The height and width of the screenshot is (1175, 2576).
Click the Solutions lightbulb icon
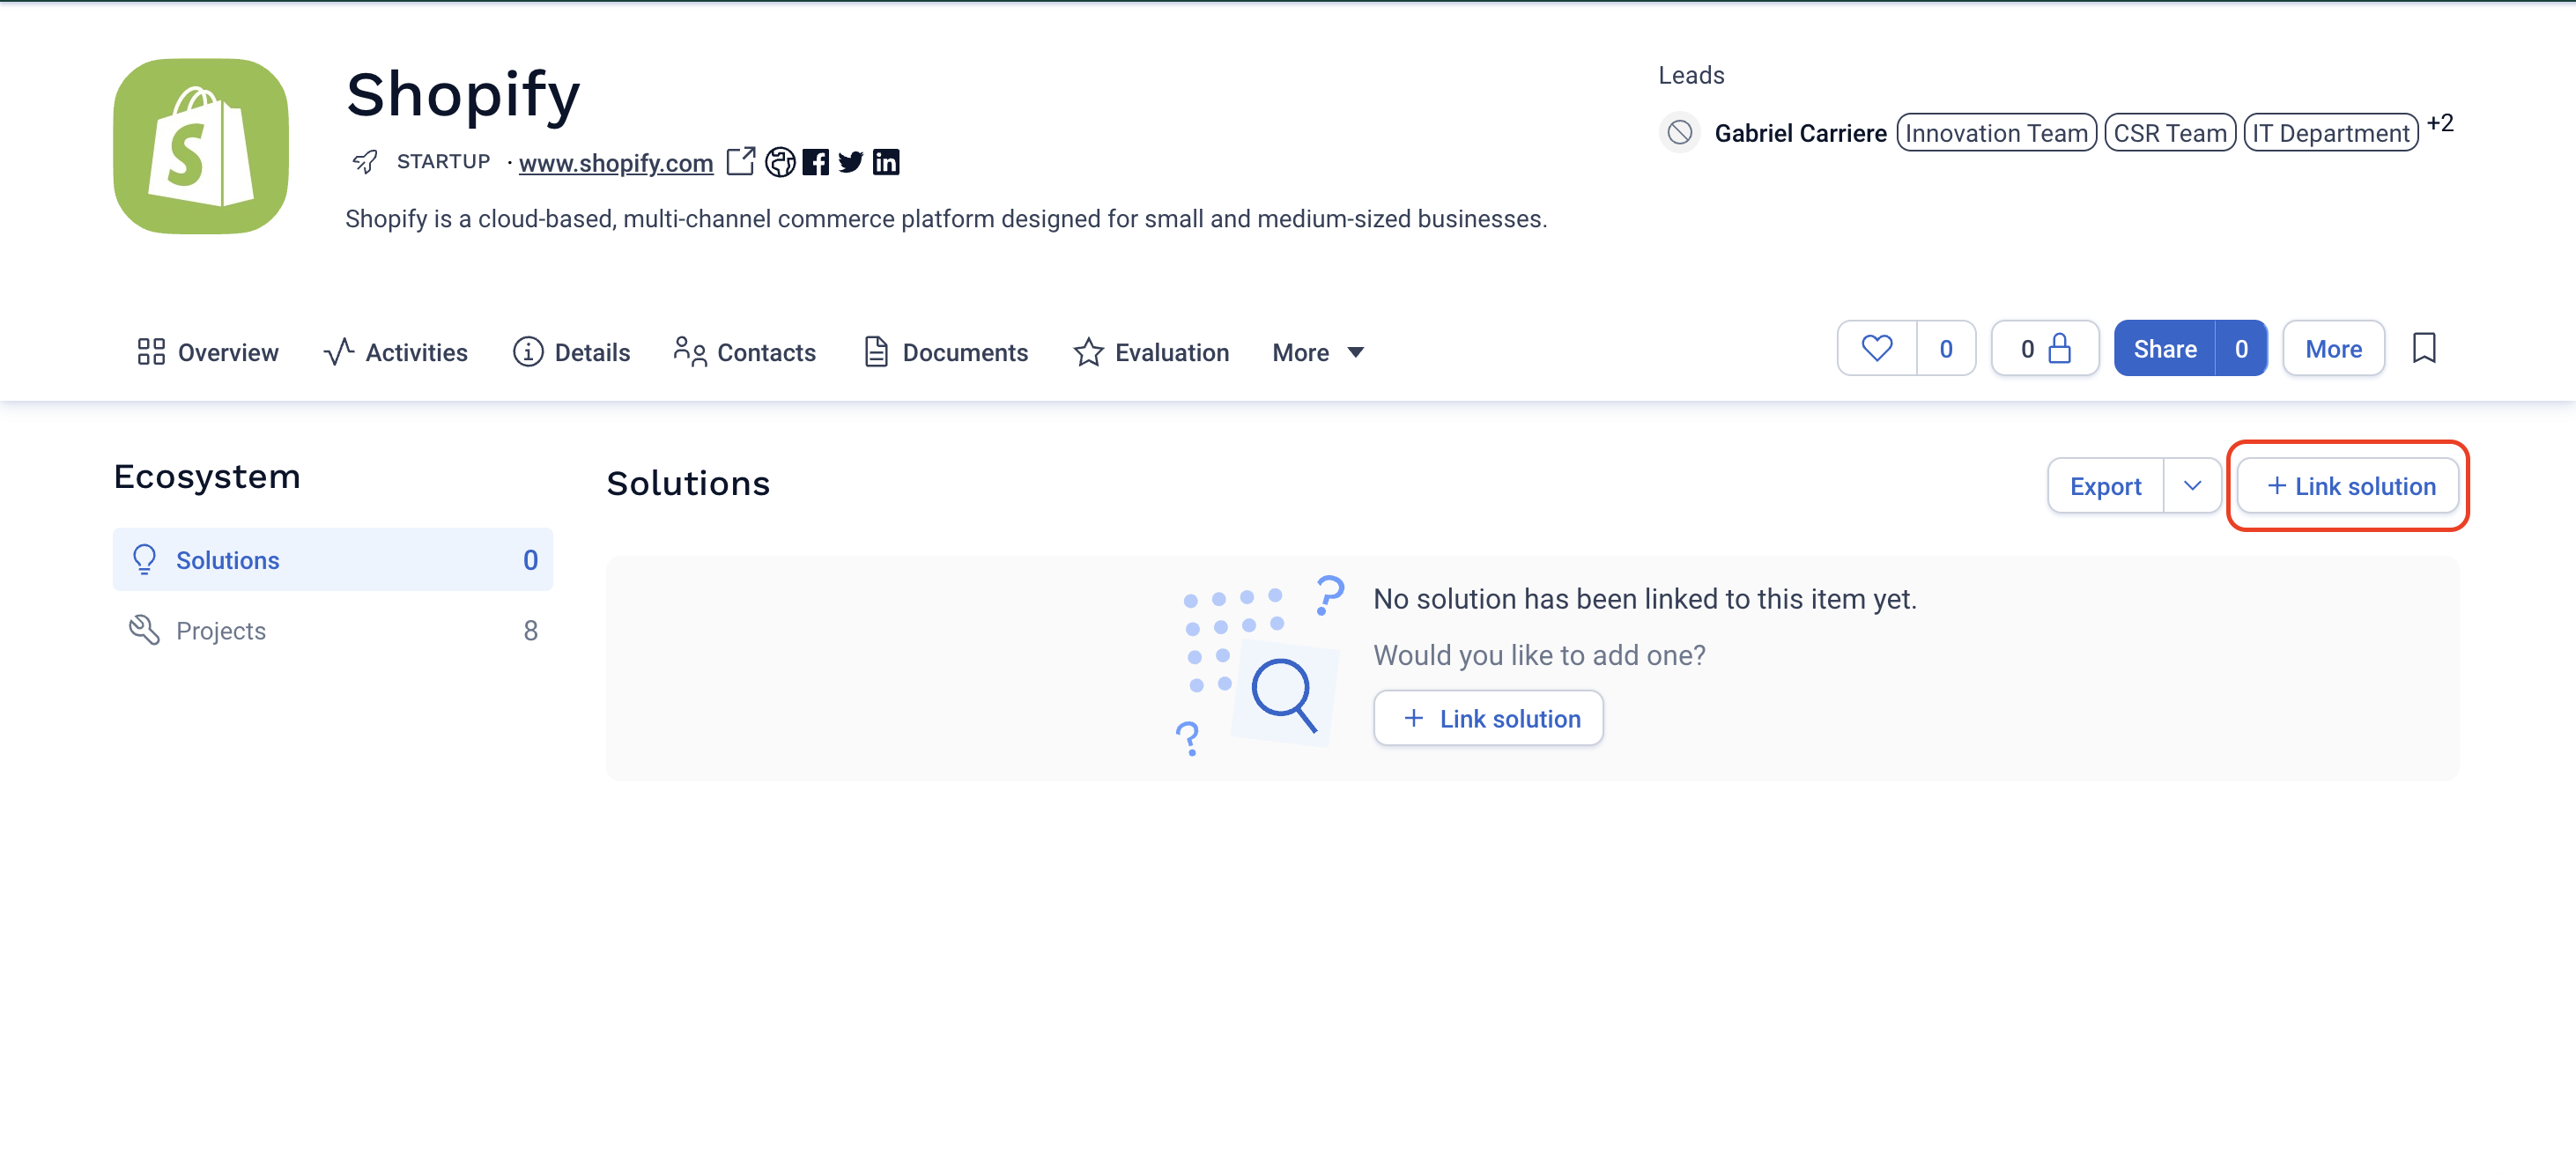145,559
